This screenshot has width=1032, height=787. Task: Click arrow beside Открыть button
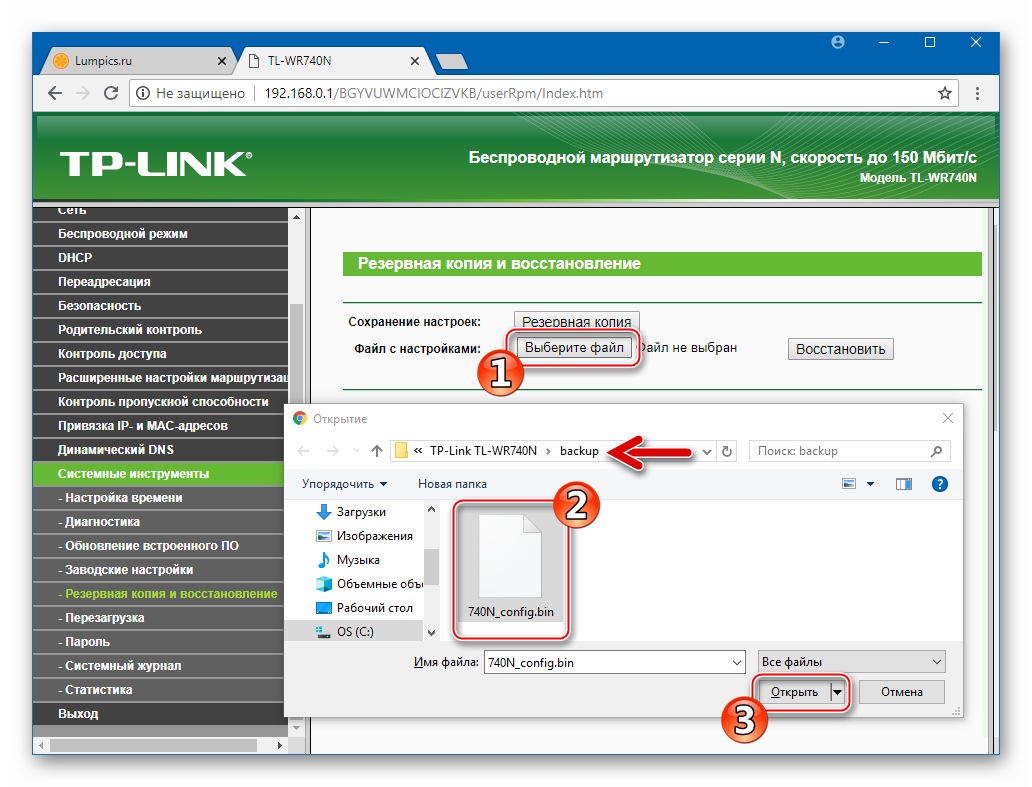pos(837,692)
